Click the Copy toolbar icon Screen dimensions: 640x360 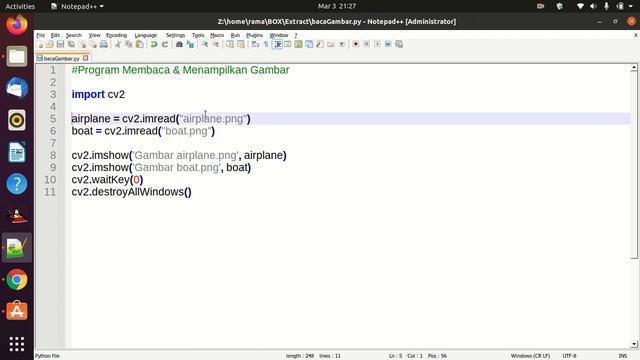(x=129, y=44)
